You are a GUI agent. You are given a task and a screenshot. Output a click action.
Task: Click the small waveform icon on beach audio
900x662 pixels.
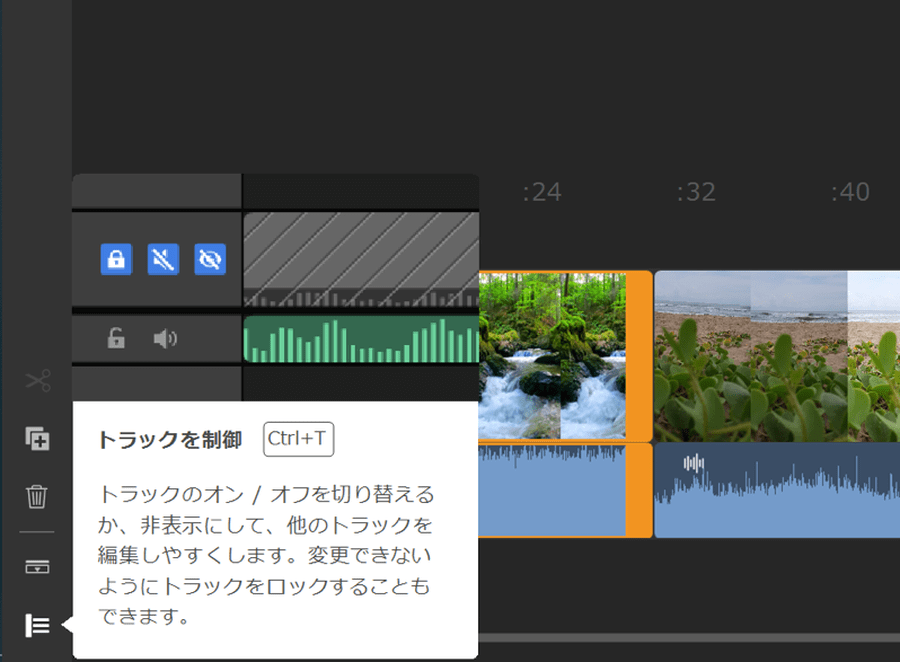pos(693,463)
